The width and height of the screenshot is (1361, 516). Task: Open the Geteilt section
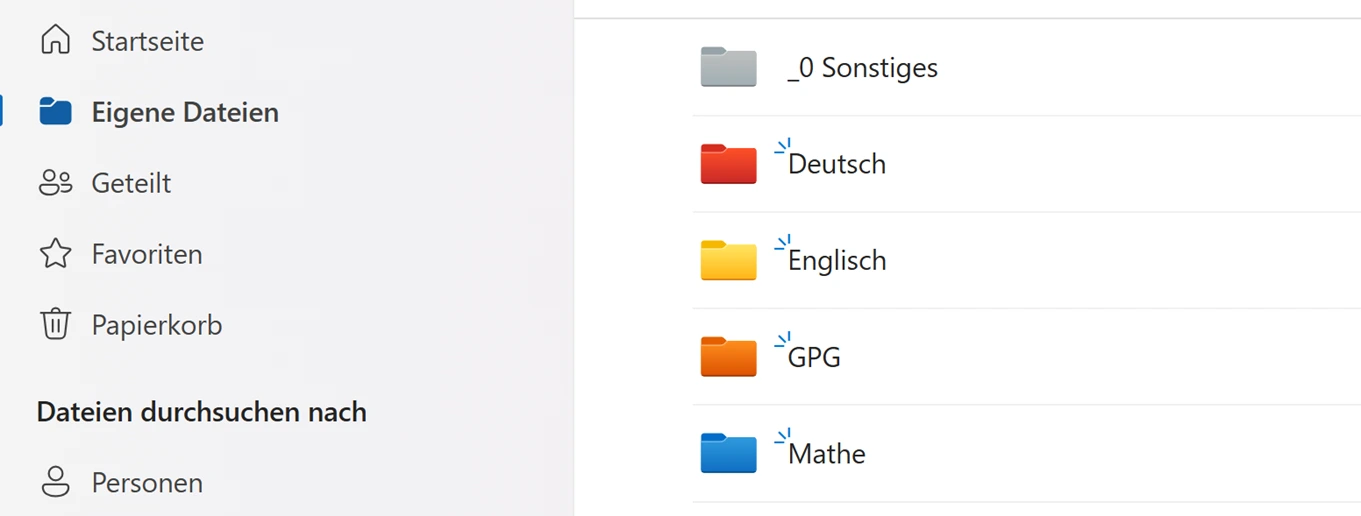[131, 183]
